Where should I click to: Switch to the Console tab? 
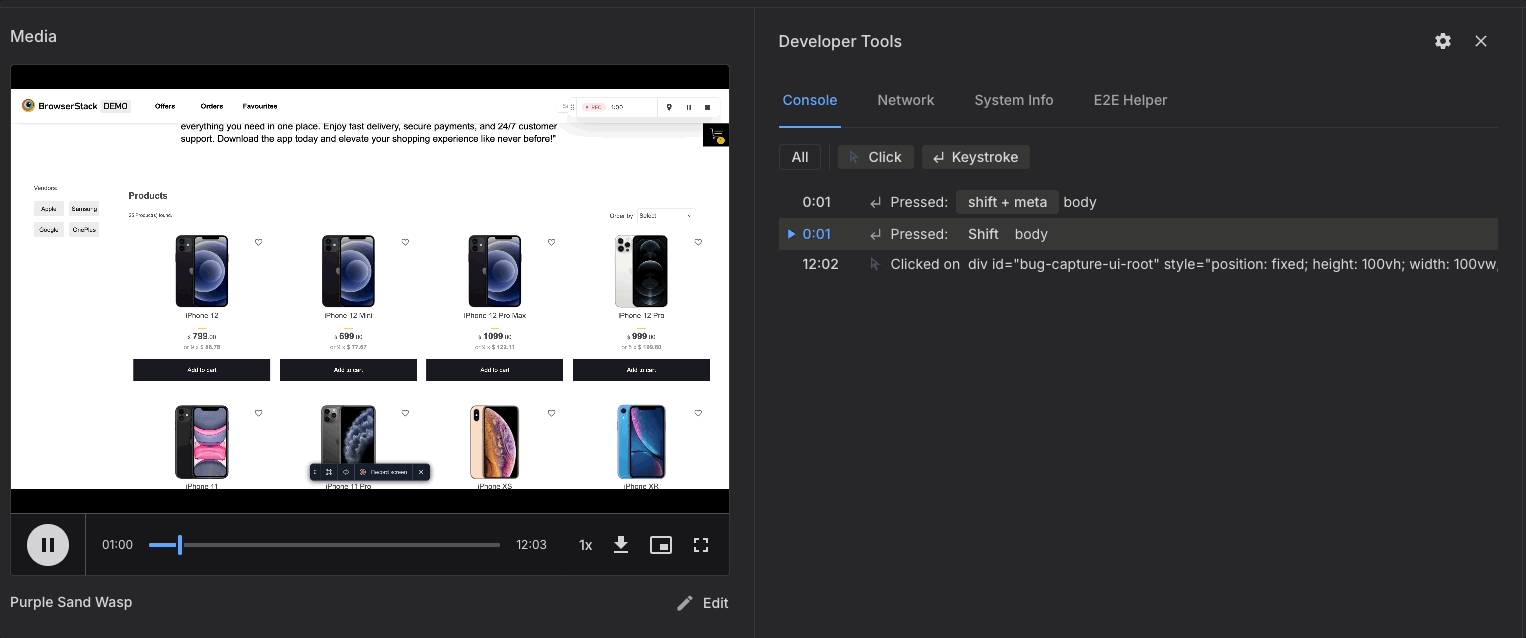[x=810, y=100]
